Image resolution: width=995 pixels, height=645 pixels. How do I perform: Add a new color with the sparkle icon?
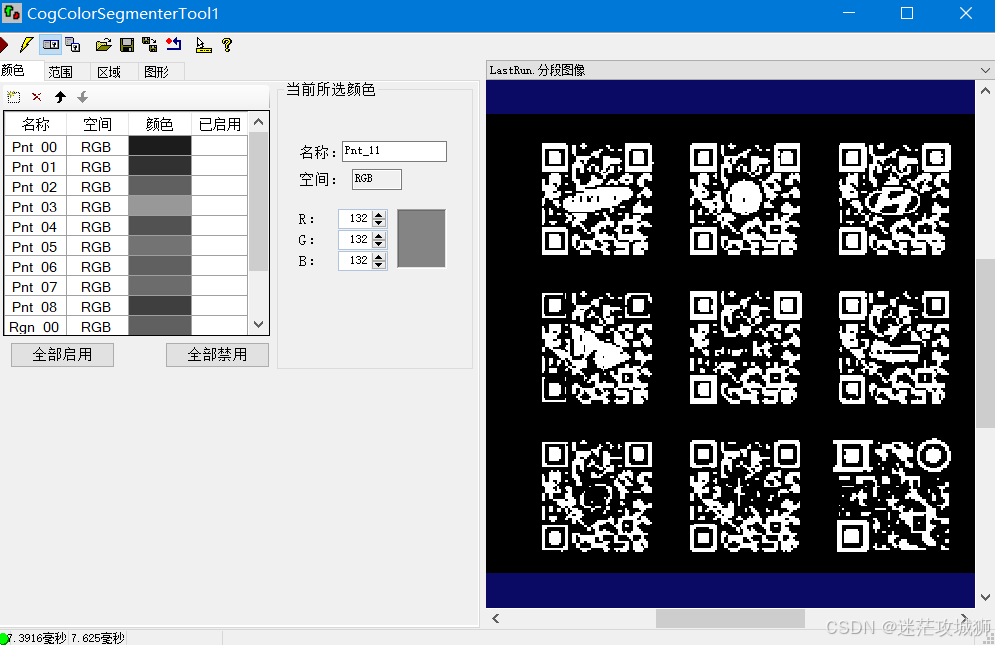pyautogui.click(x=14, y=97)
